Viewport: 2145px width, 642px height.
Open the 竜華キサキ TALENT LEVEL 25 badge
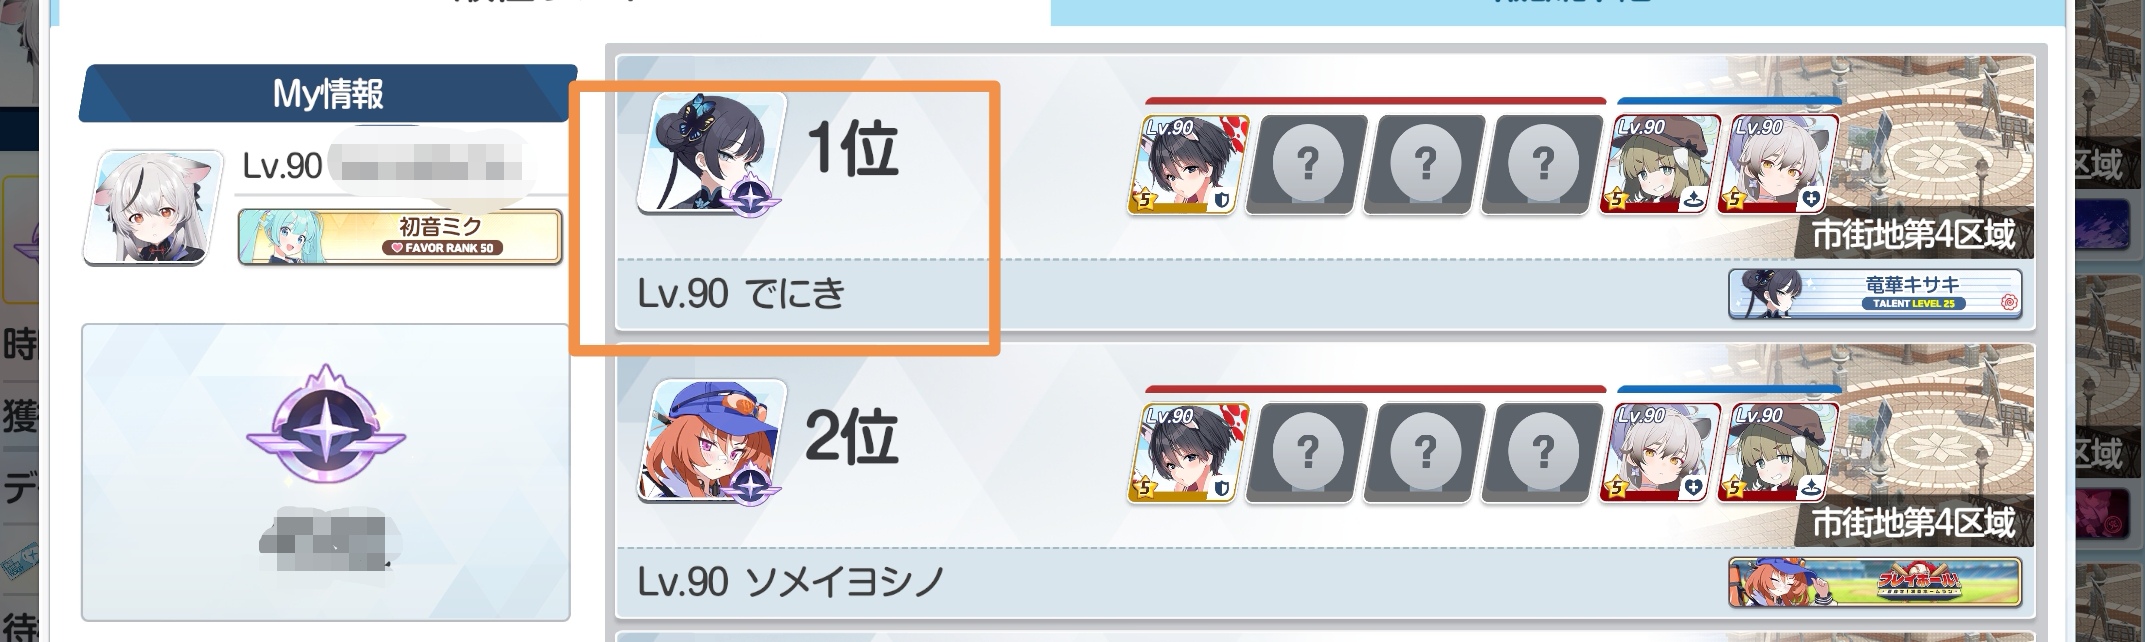click(1875, 294)
